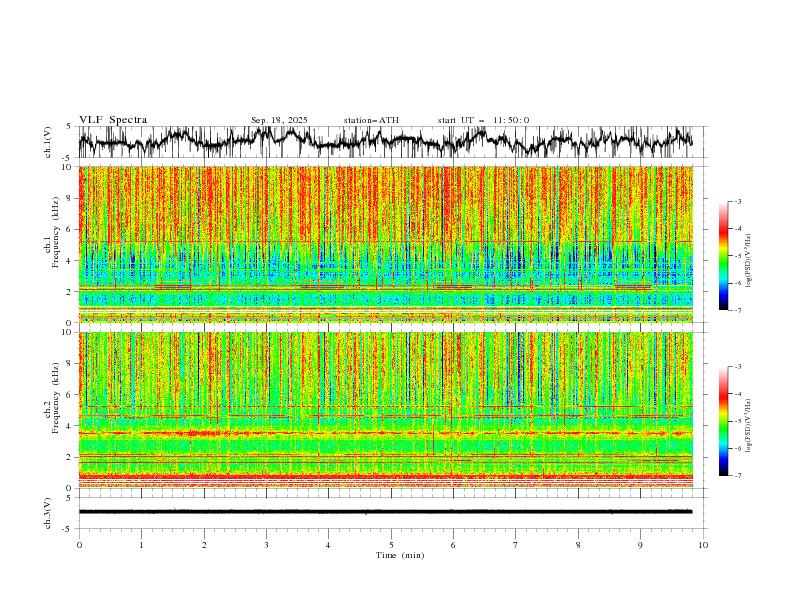Click the ch.3 flat voltage trace
Viewport: 792px width, 612px height.
pyautogui.click(x=385, y=512)
